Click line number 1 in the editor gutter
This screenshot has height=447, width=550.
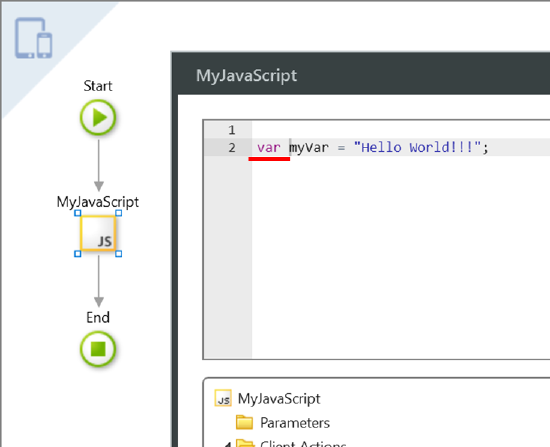point(232,130)
